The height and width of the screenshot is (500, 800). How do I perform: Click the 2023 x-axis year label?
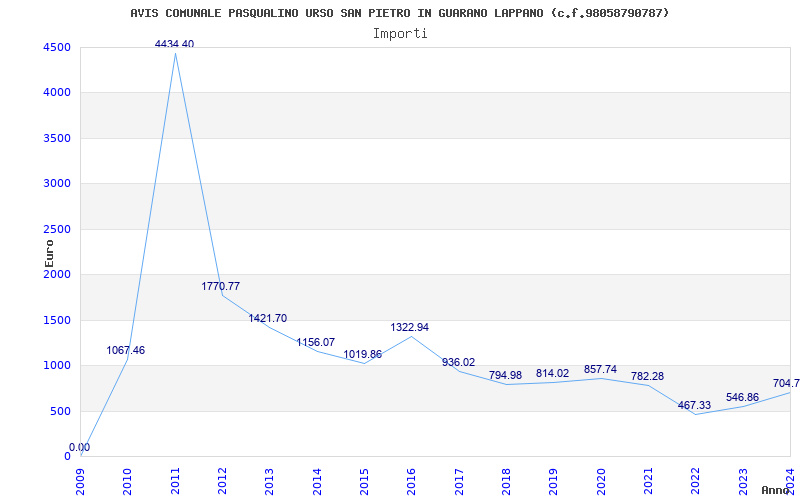(x=743, y=481)
